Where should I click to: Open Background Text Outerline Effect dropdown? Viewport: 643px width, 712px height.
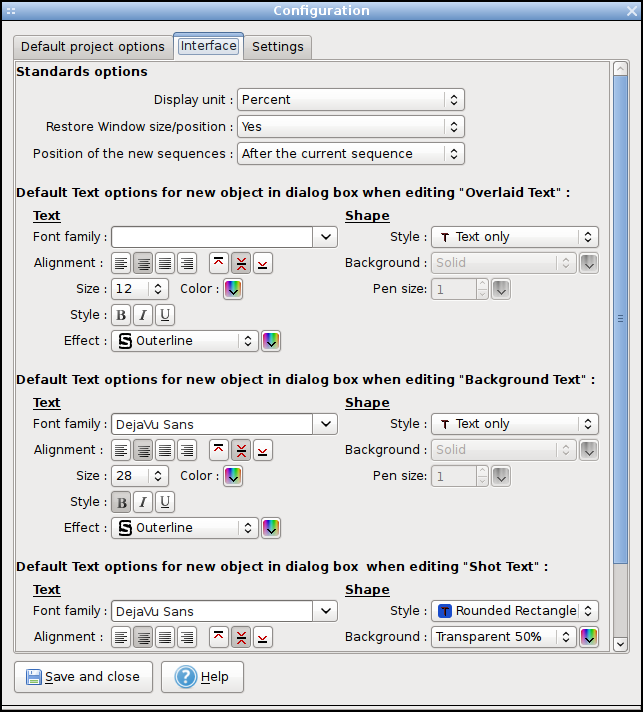[x=185, y=528]
